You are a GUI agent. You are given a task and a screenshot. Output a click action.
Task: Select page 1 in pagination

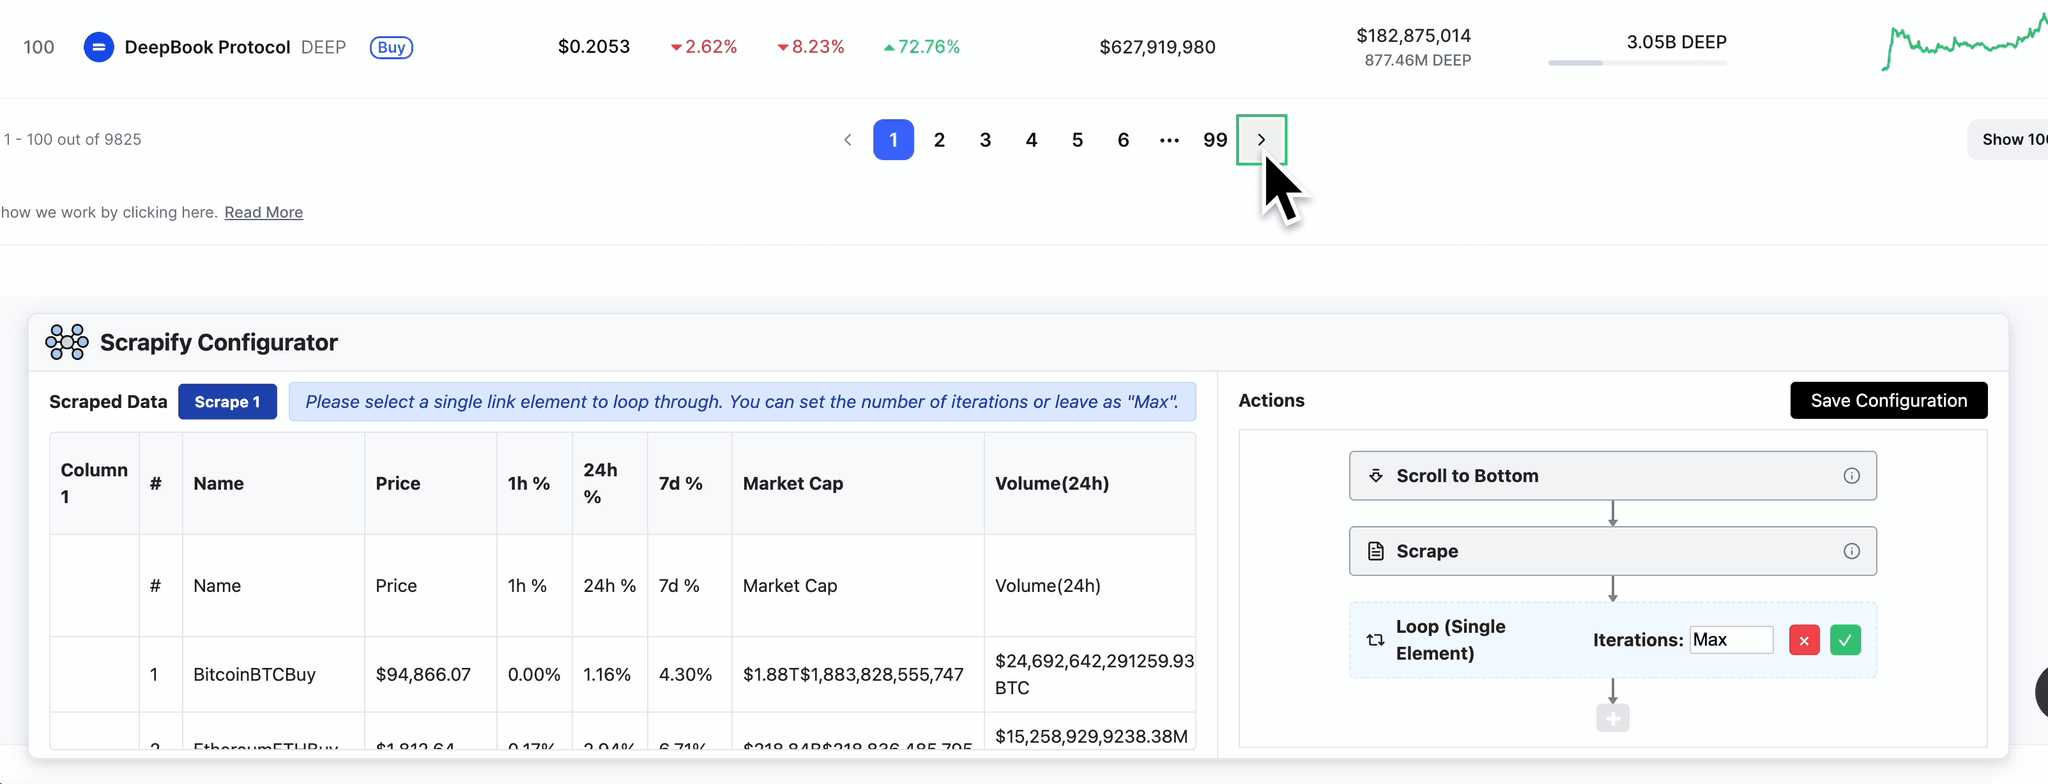coord(893,140)
